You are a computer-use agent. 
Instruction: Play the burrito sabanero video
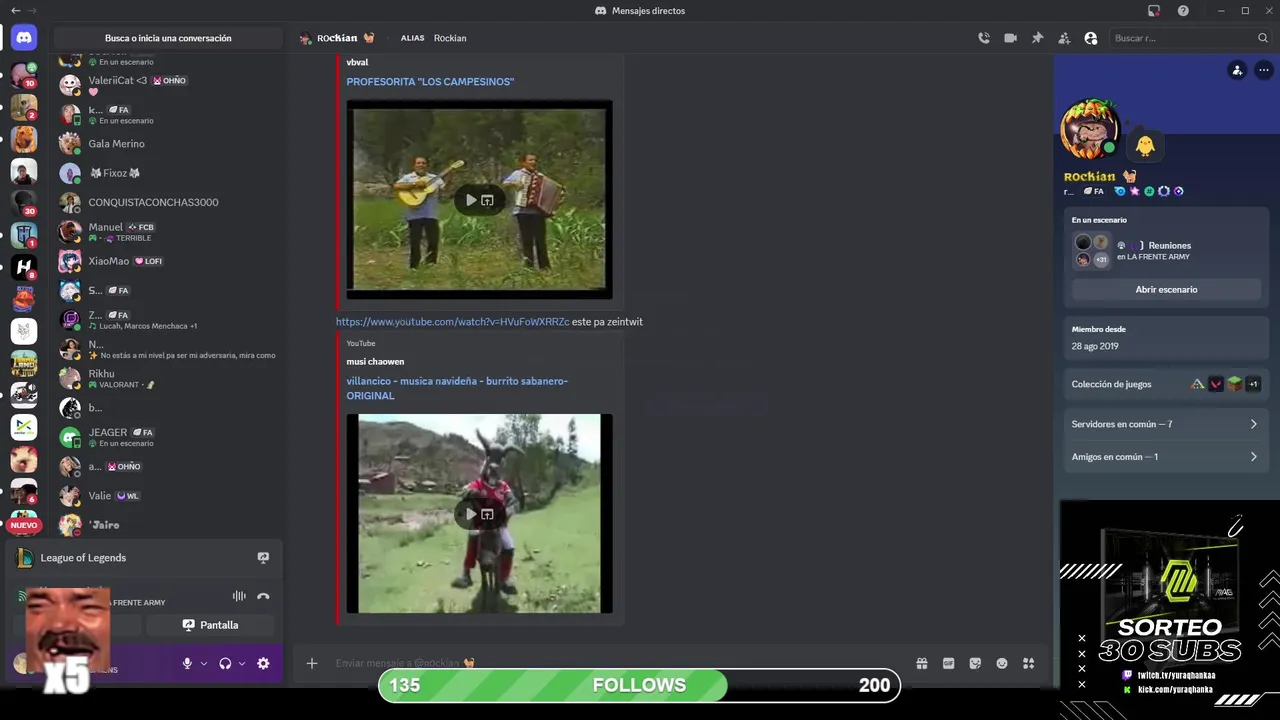click(x=471, y=514)
